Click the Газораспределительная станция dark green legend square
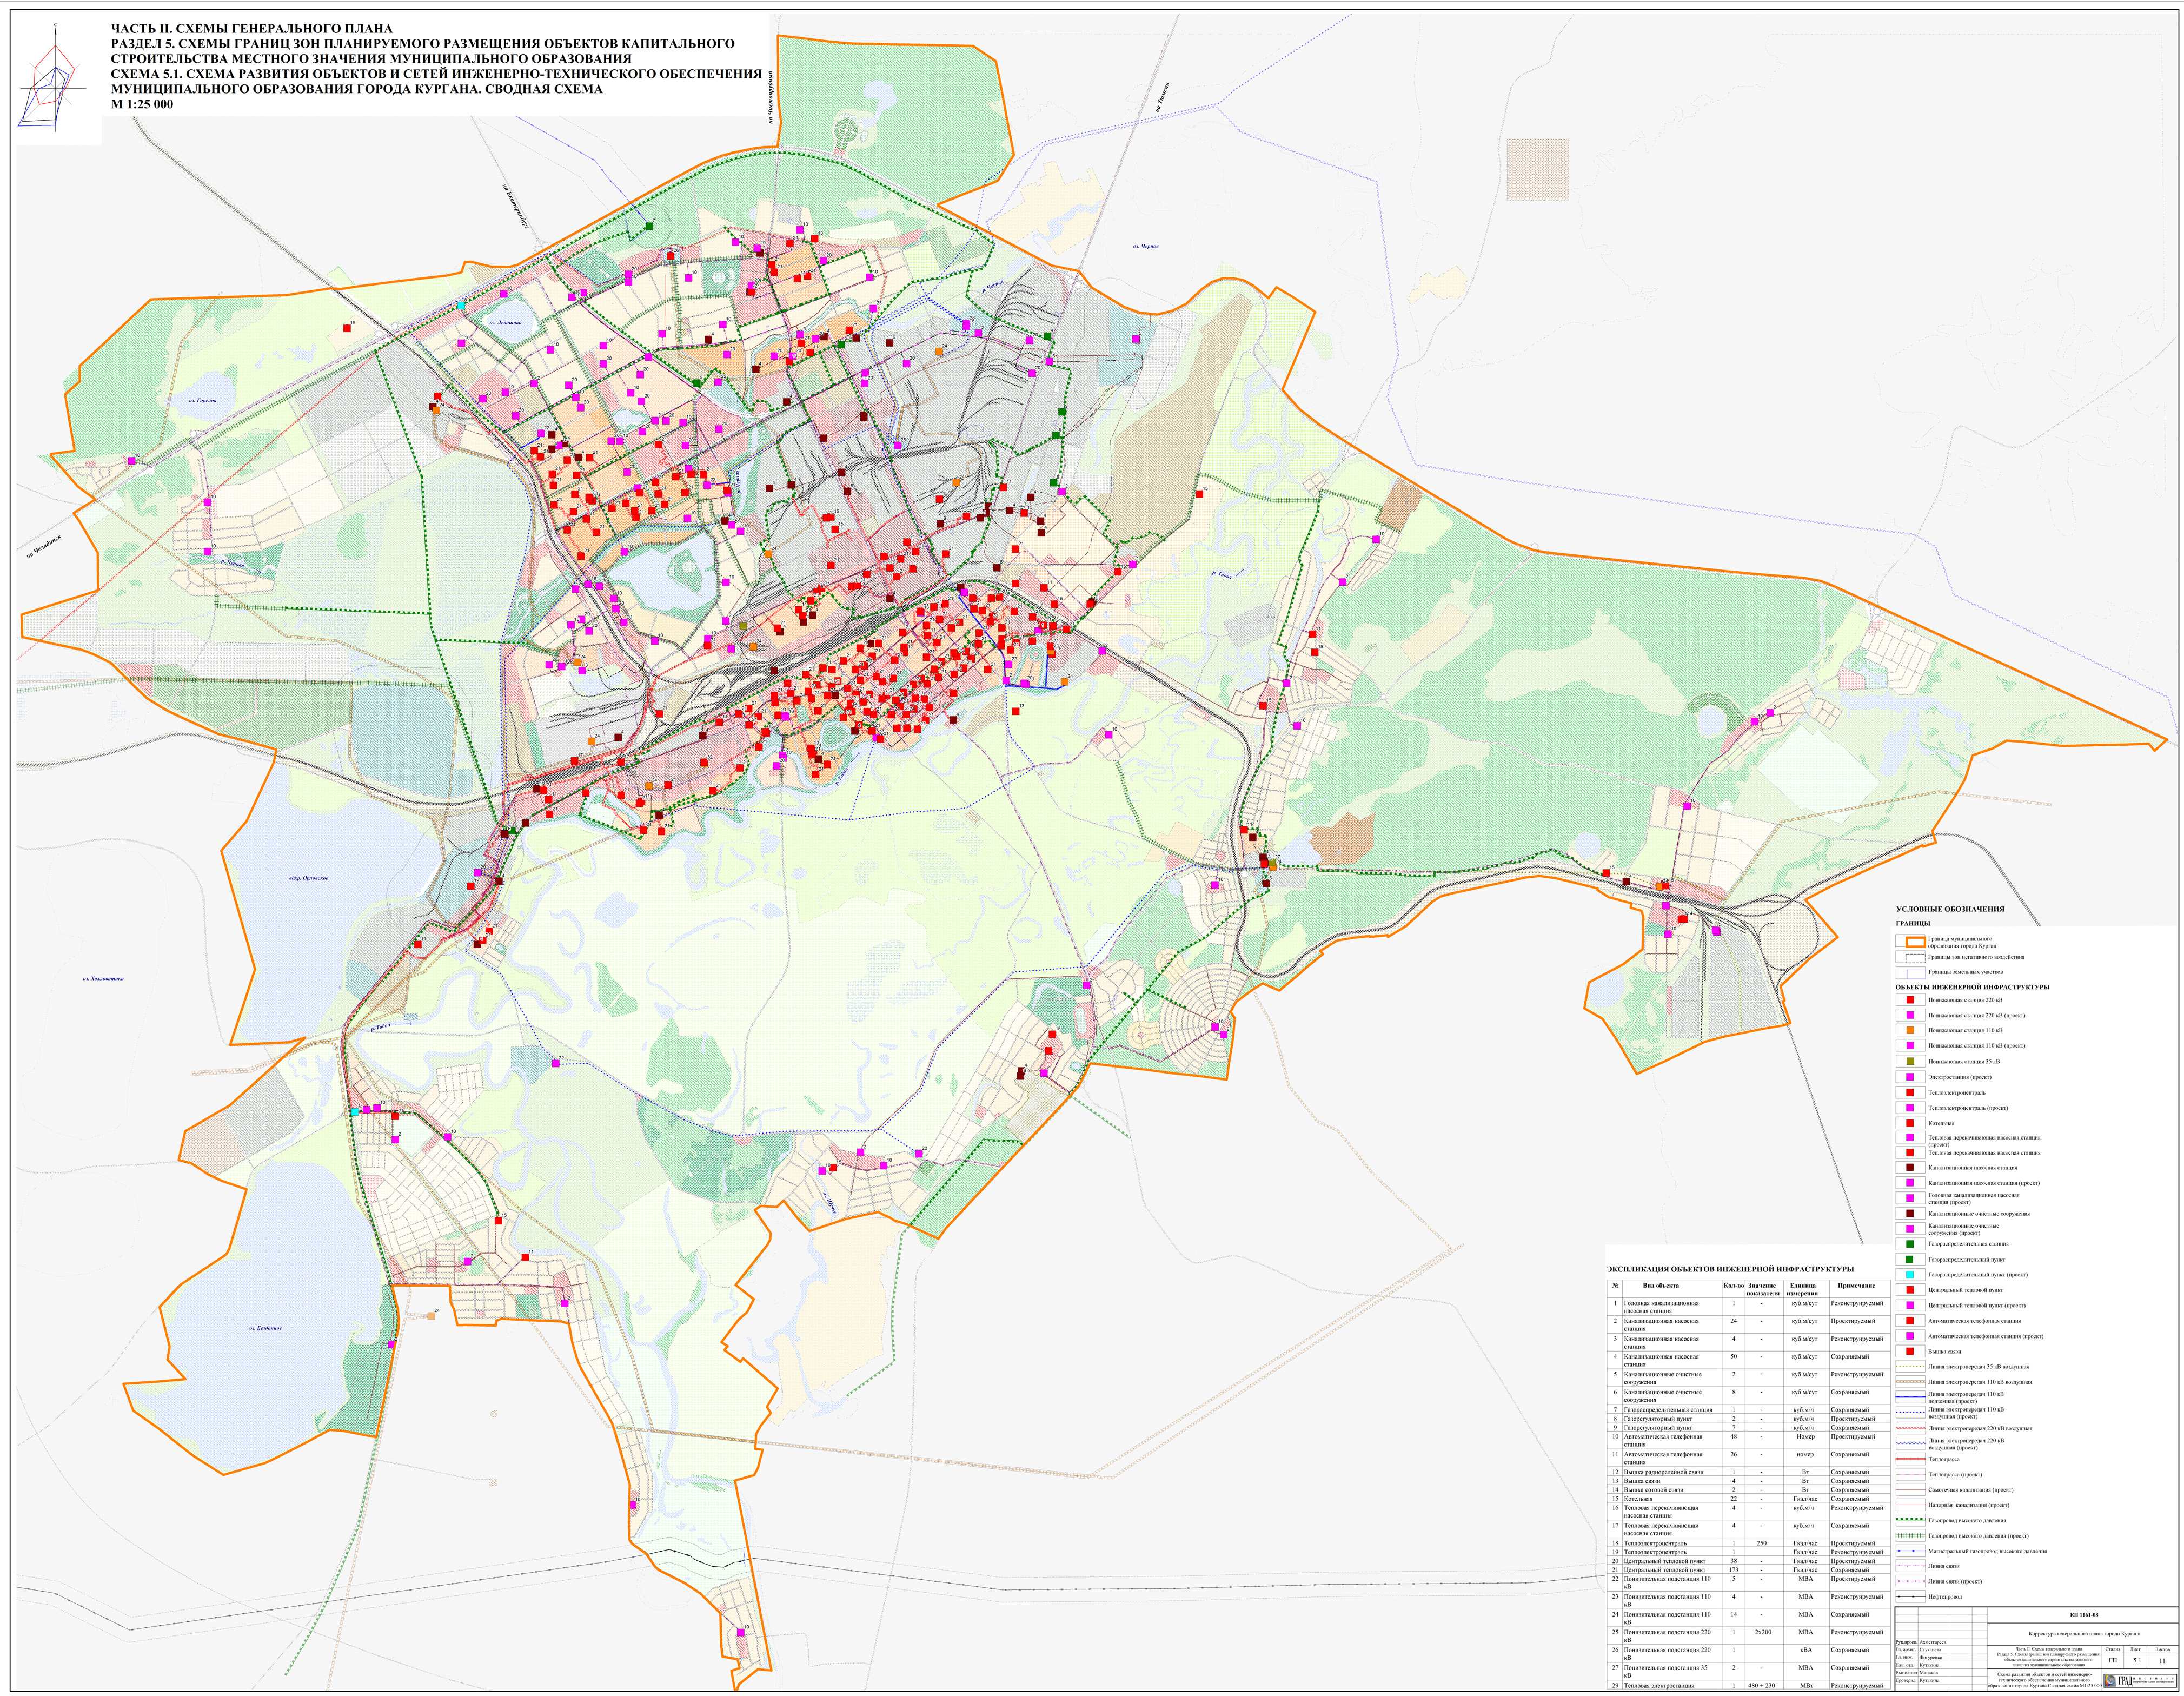Viewport: 2184px width, 1696px height. [x=1909, y=1244]
